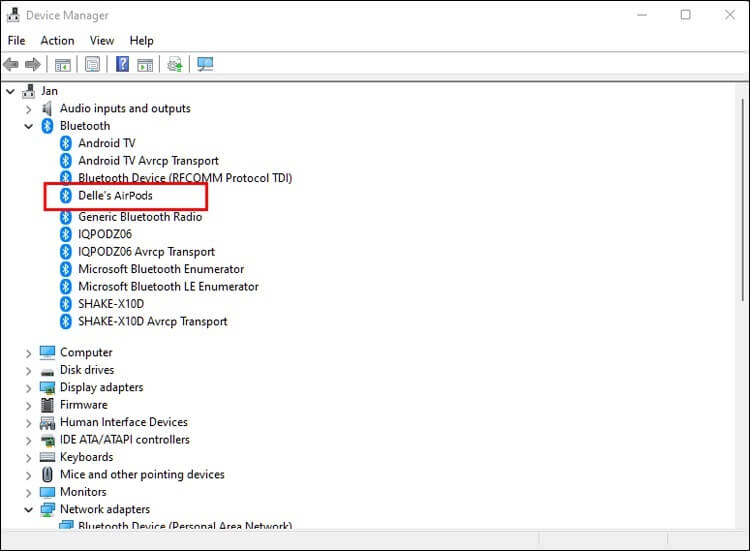Click the Update device driver toolbar icon
750x551 pixels.
coord(175,64)
